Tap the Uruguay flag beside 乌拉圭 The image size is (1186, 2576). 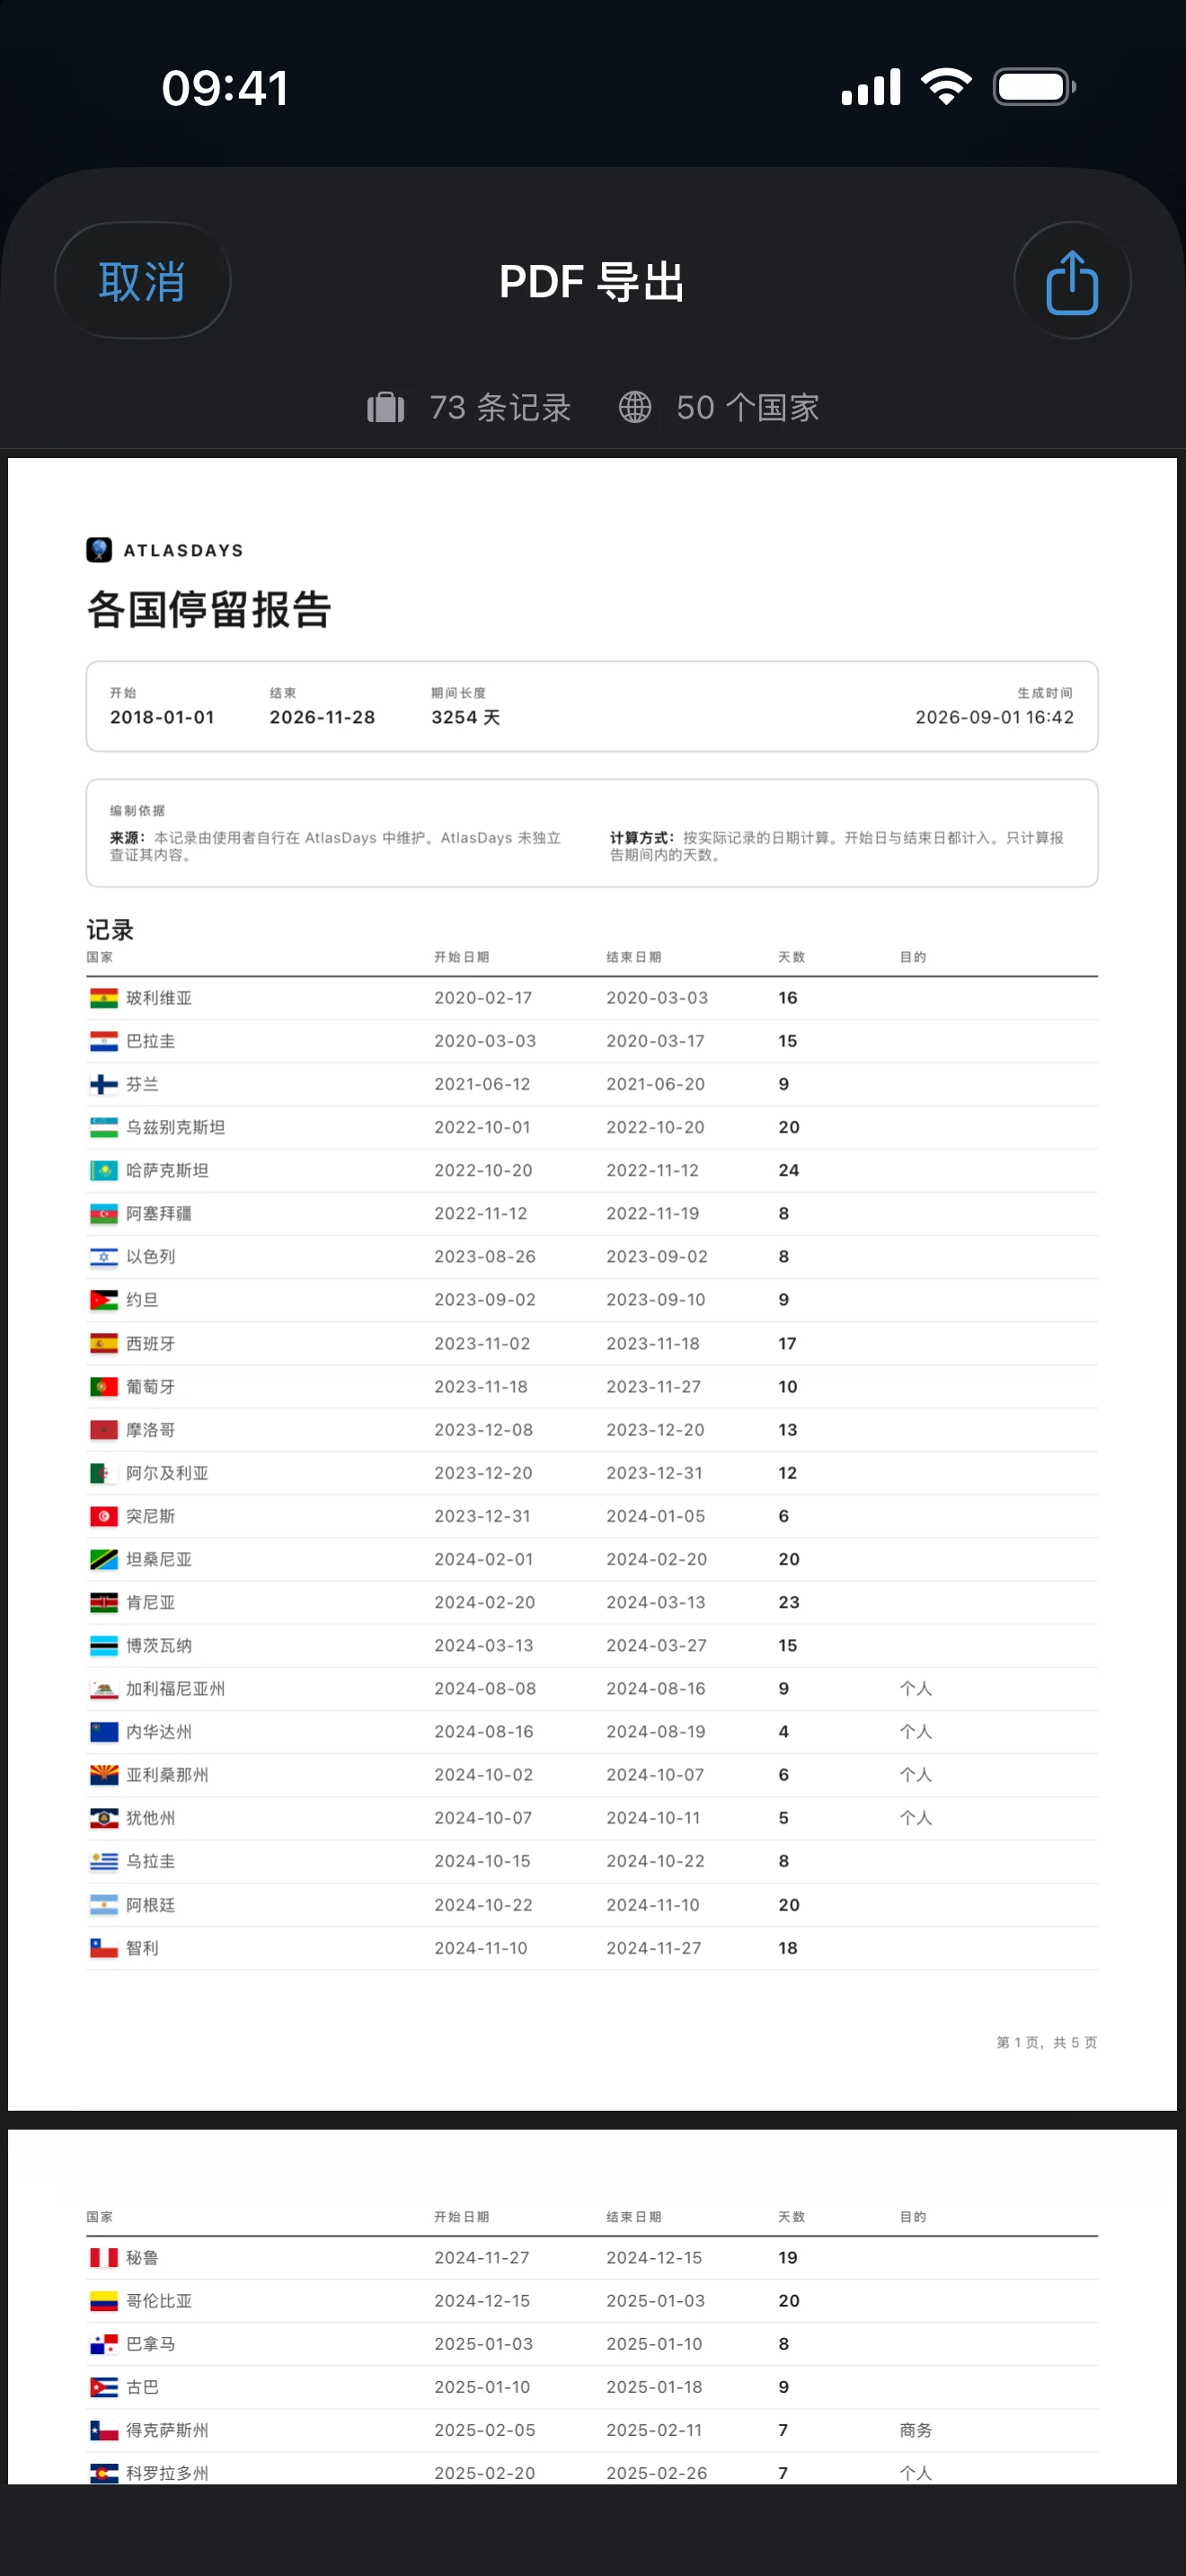104,1861
